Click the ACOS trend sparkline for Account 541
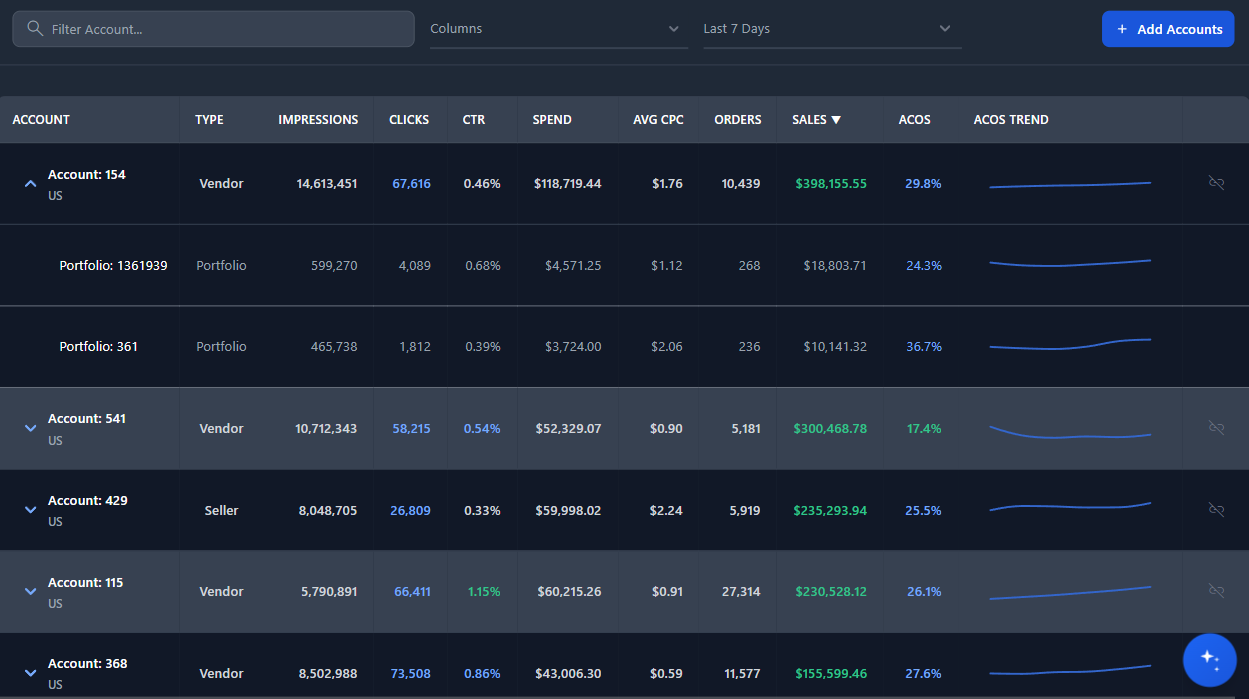1249x699 pixels. (1070, 433)
